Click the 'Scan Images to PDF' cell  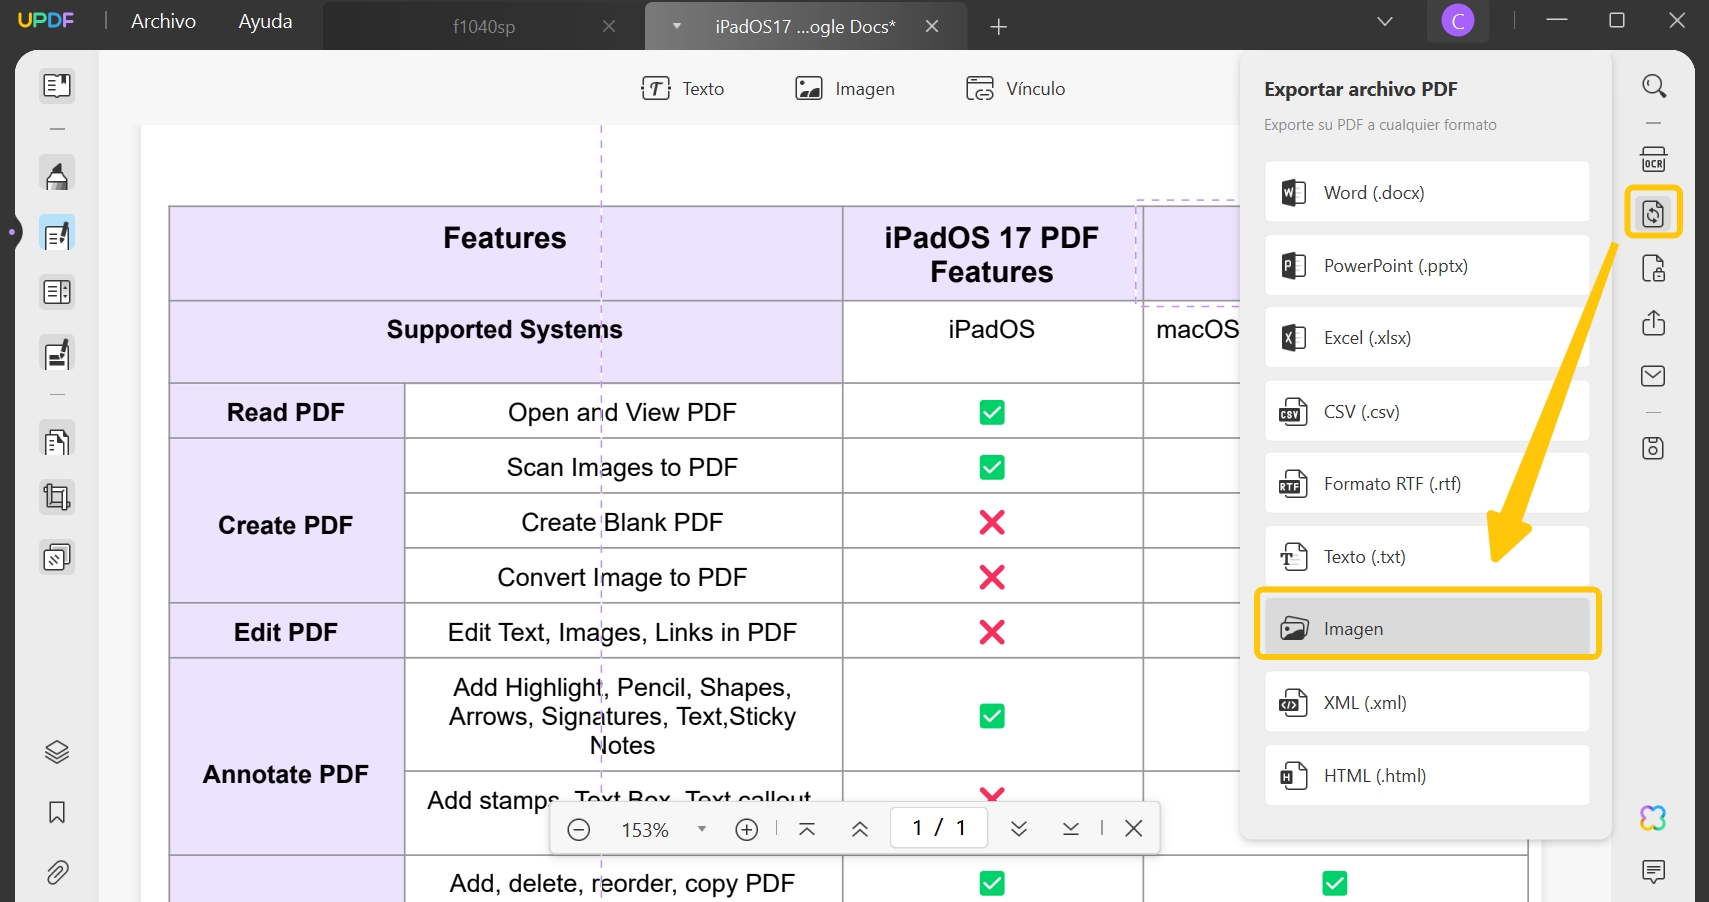click(622, 467)
